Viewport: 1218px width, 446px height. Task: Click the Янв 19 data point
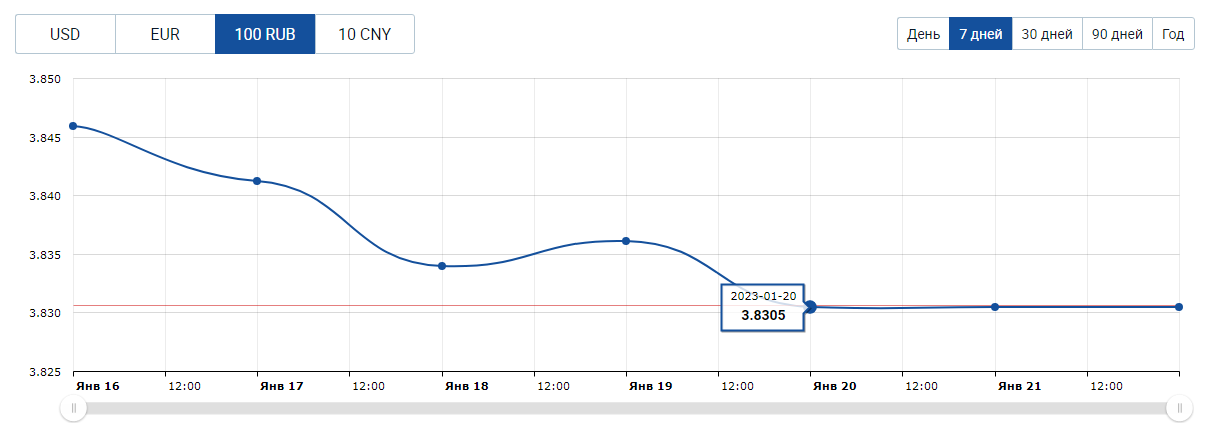pyautogui.click(x=626, y=241)
